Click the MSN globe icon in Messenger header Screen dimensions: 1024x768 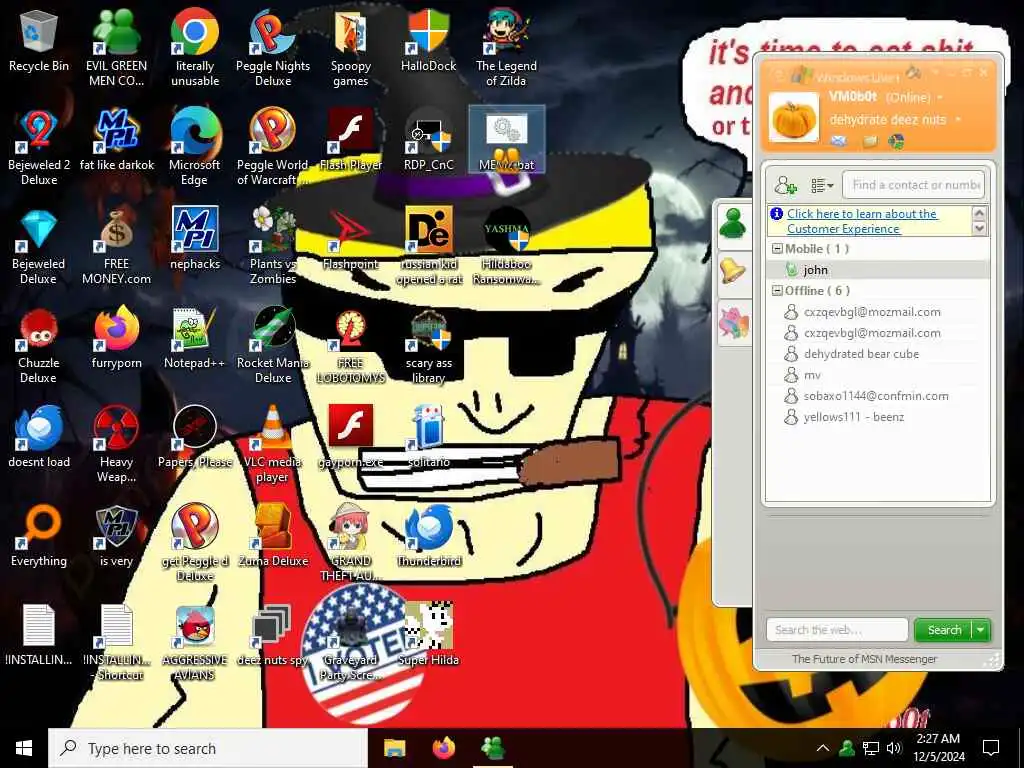(897, 140)
